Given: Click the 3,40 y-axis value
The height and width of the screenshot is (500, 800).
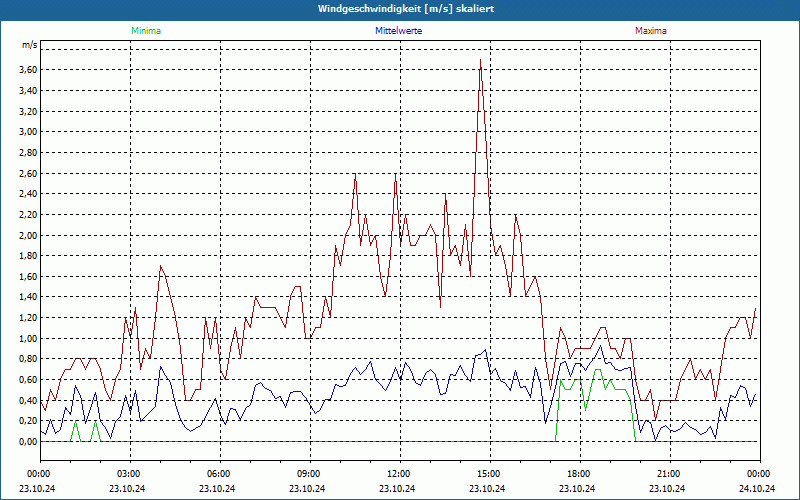Looking at the screenshot, I should [x=28, y=91].
